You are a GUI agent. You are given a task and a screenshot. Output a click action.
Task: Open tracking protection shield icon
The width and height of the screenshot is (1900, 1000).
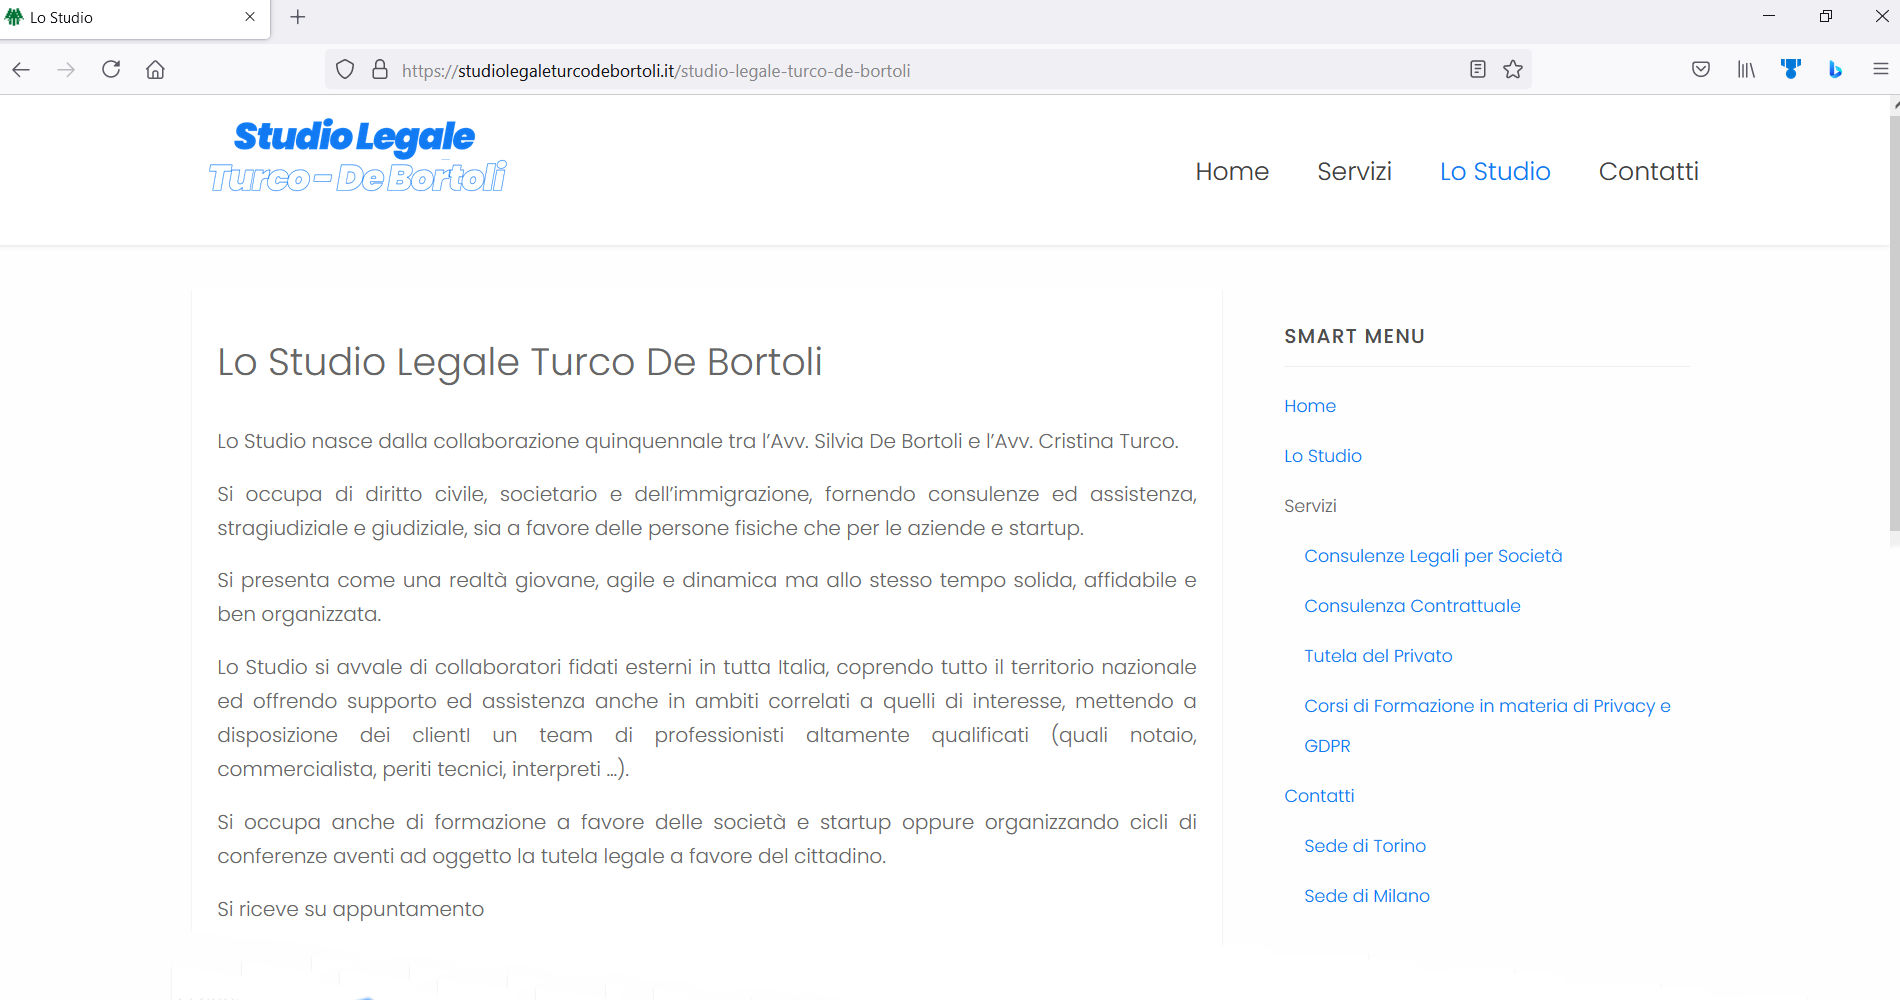345,70
